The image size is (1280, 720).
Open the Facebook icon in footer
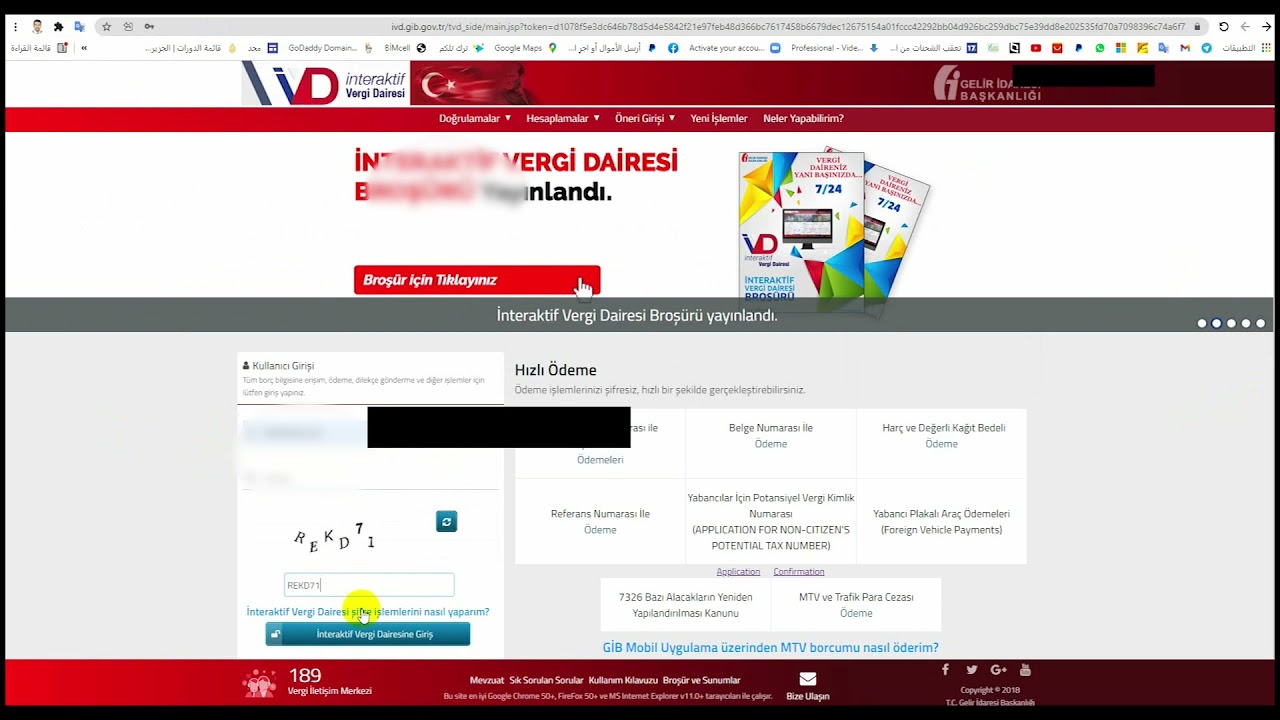tap(945, 670)
